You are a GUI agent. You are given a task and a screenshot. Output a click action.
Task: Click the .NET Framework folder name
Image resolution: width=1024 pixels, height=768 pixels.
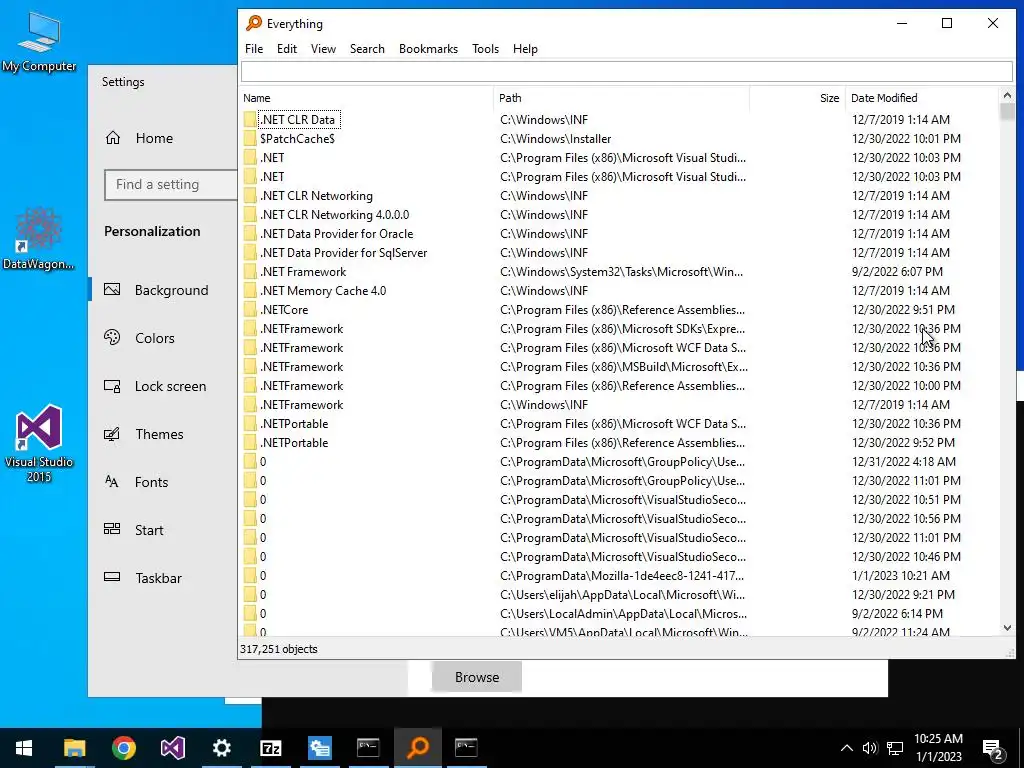tap(303, 272)
